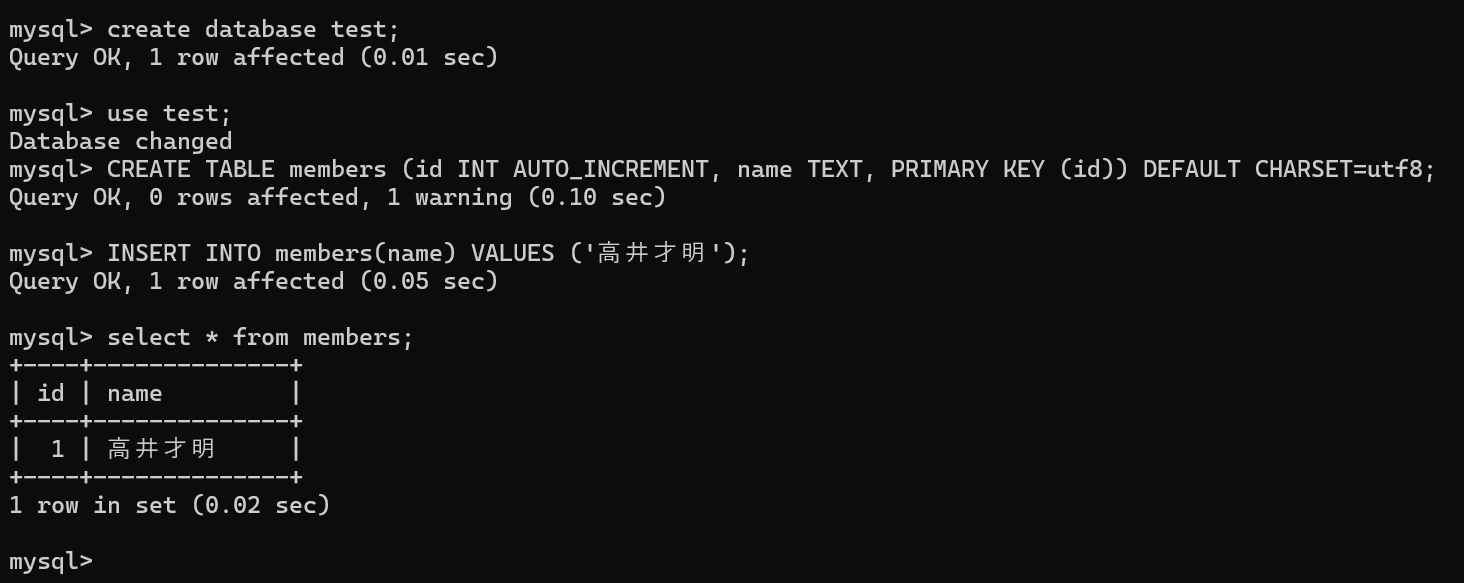Click the 'name TEXT' column definition
The image size is (1464, 583).
pos(799,169)
